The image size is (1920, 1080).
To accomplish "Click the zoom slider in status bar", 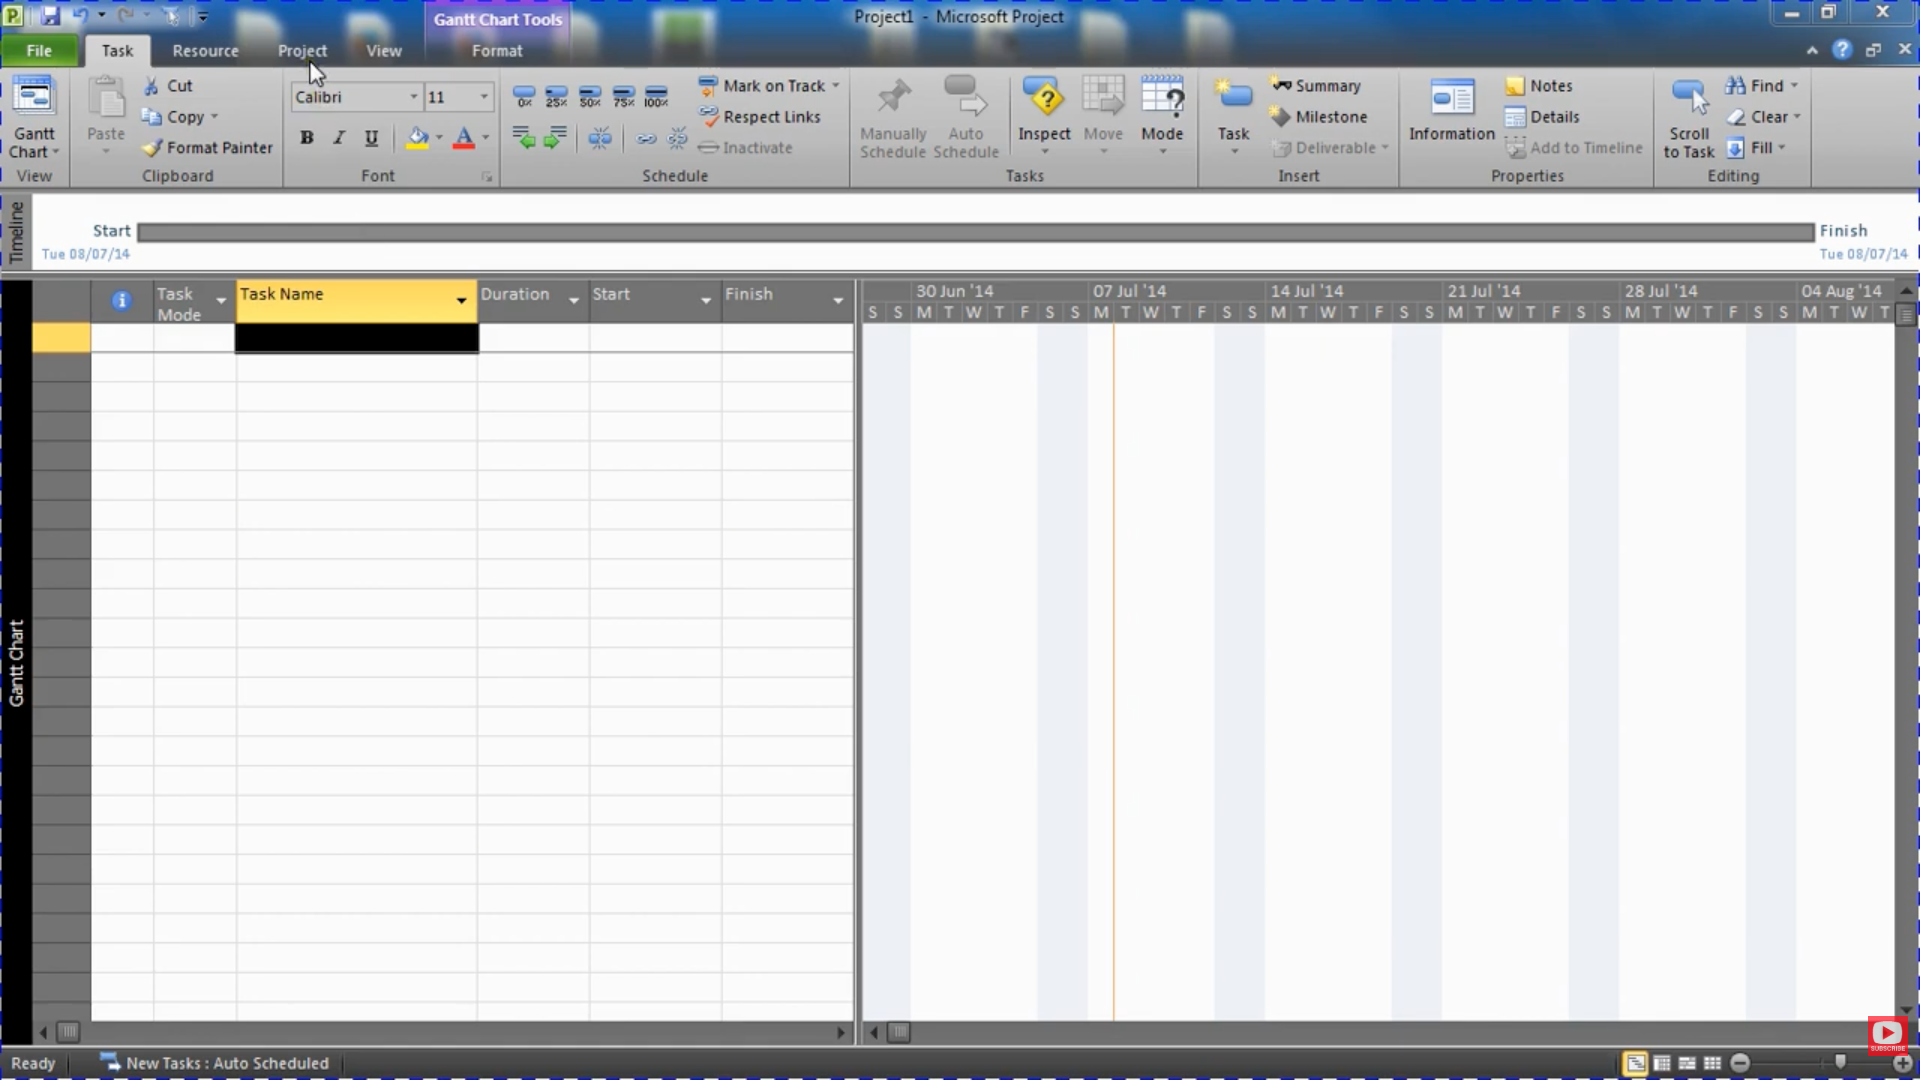I will coord(1839,1062).
